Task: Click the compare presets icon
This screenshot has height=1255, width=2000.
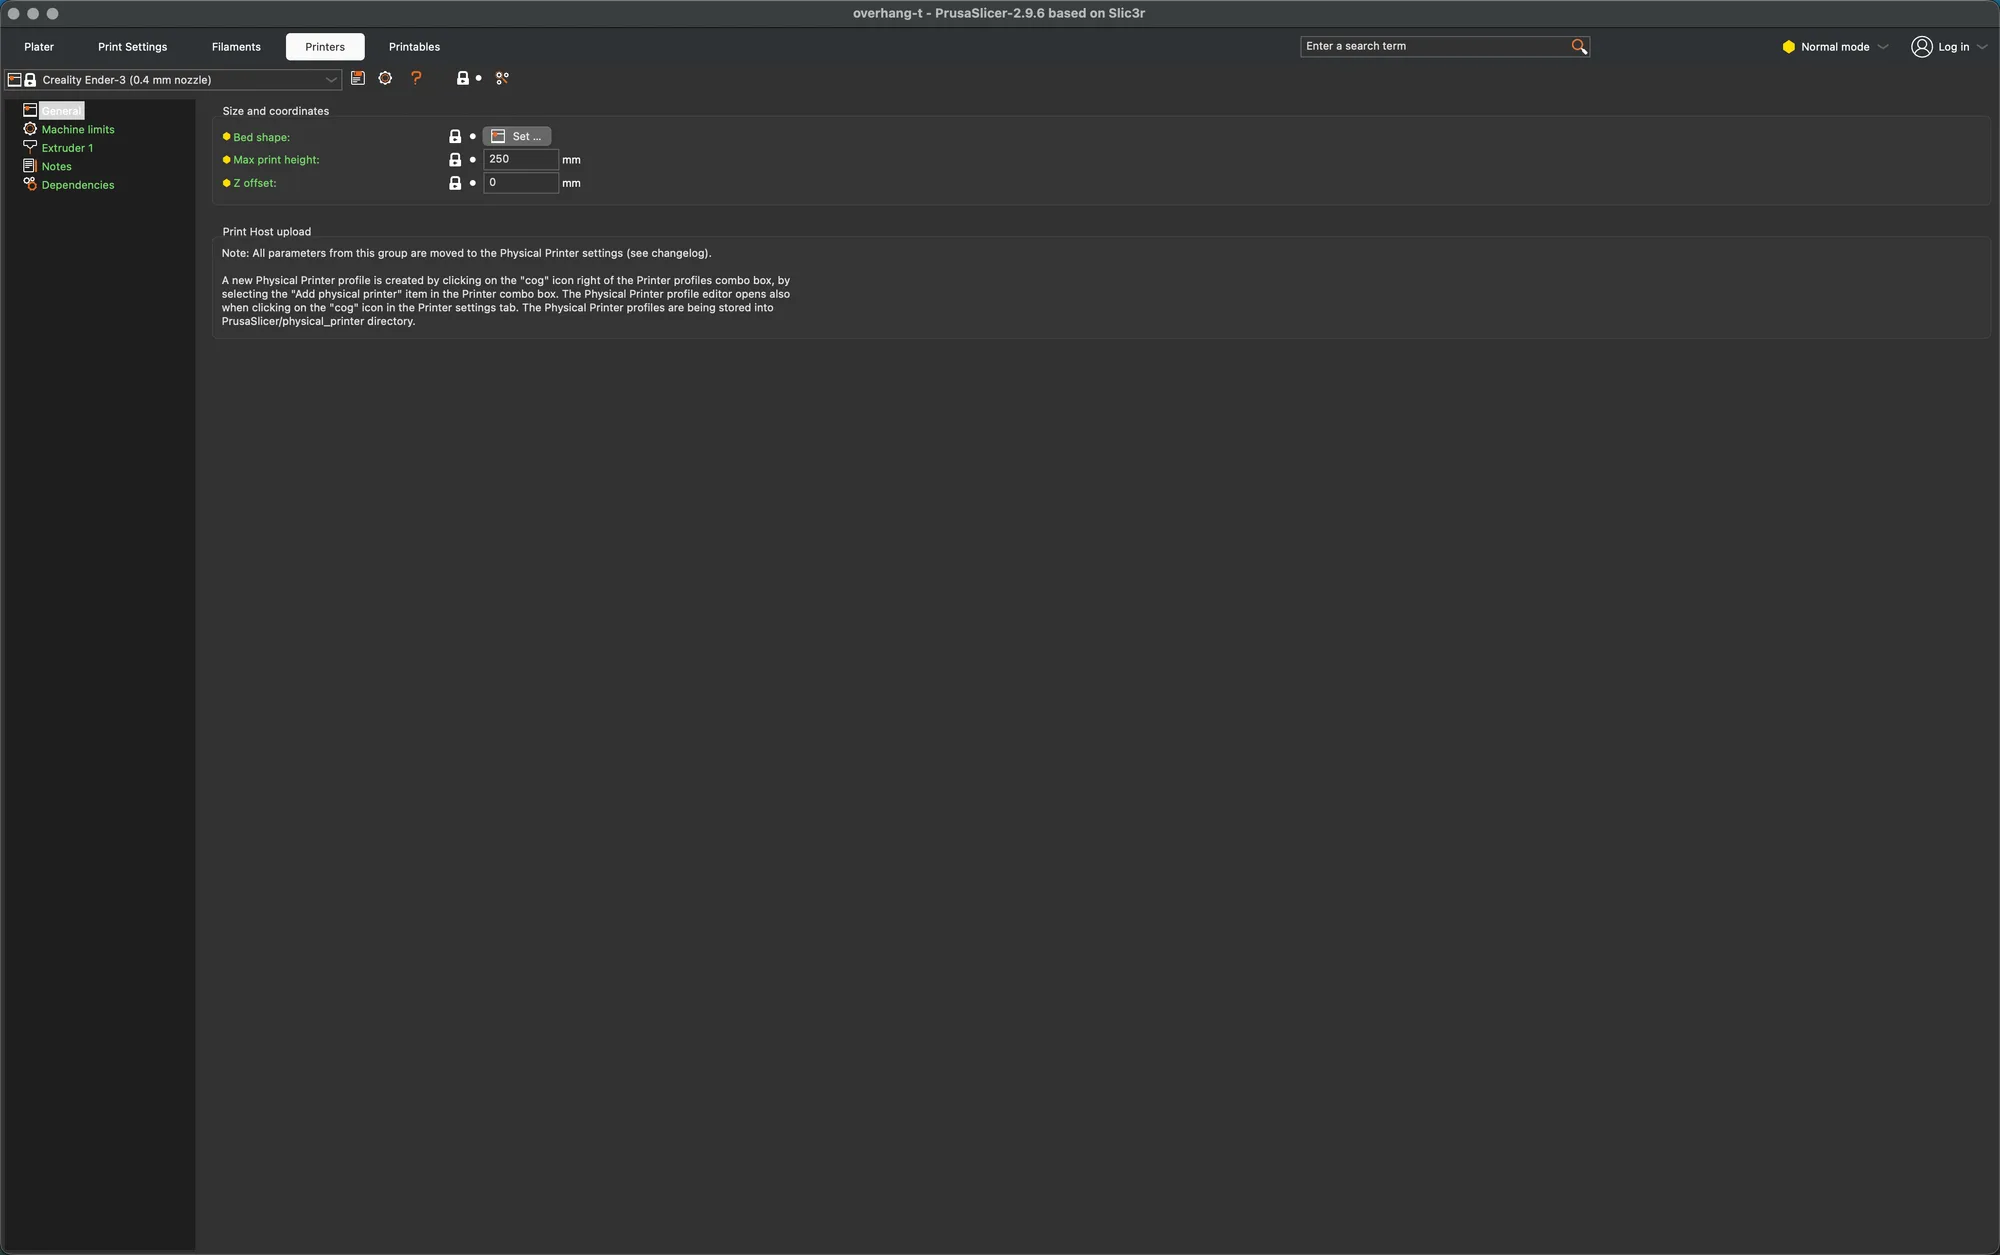Action: (502, 78)
